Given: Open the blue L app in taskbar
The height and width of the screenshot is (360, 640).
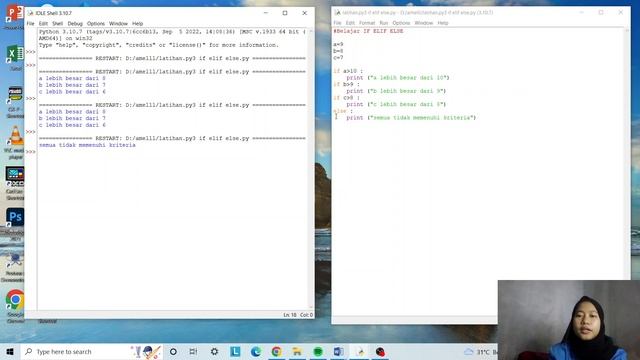Looking at the screenshot, I should pos(235,351).
